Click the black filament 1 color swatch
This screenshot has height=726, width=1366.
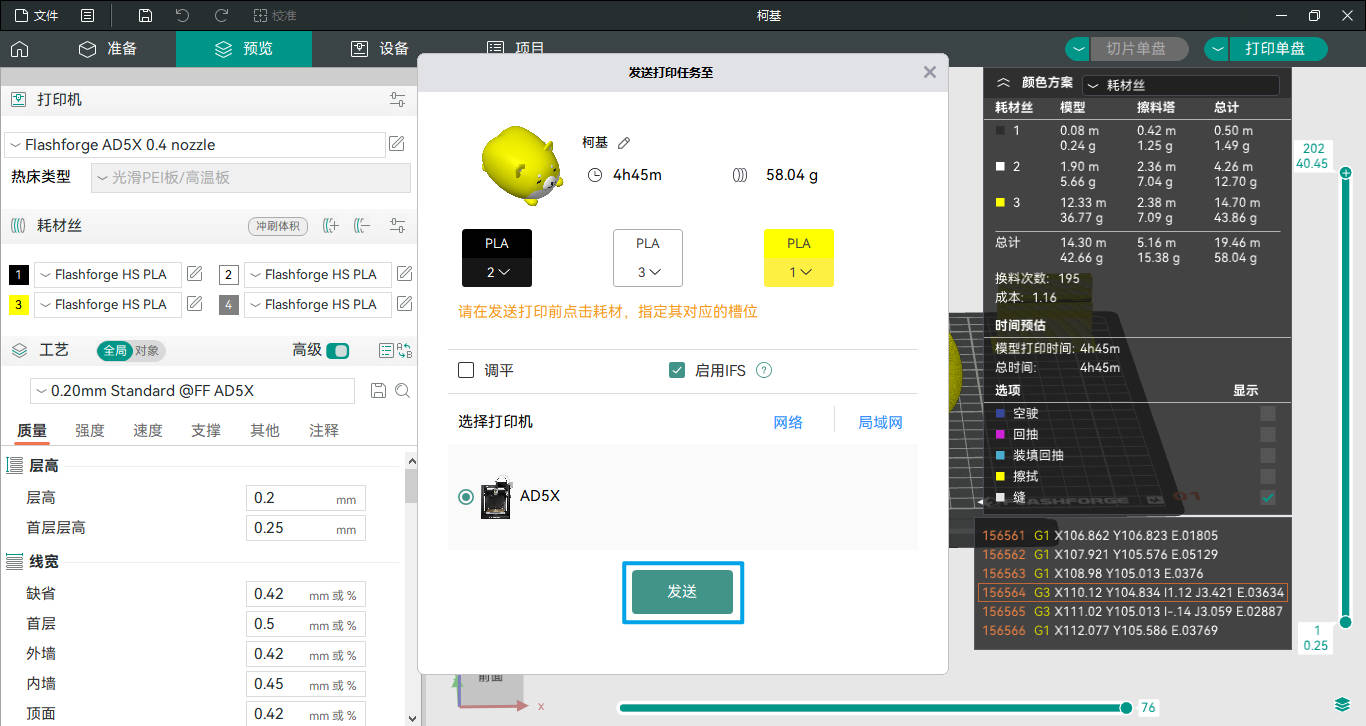(19, 275)
